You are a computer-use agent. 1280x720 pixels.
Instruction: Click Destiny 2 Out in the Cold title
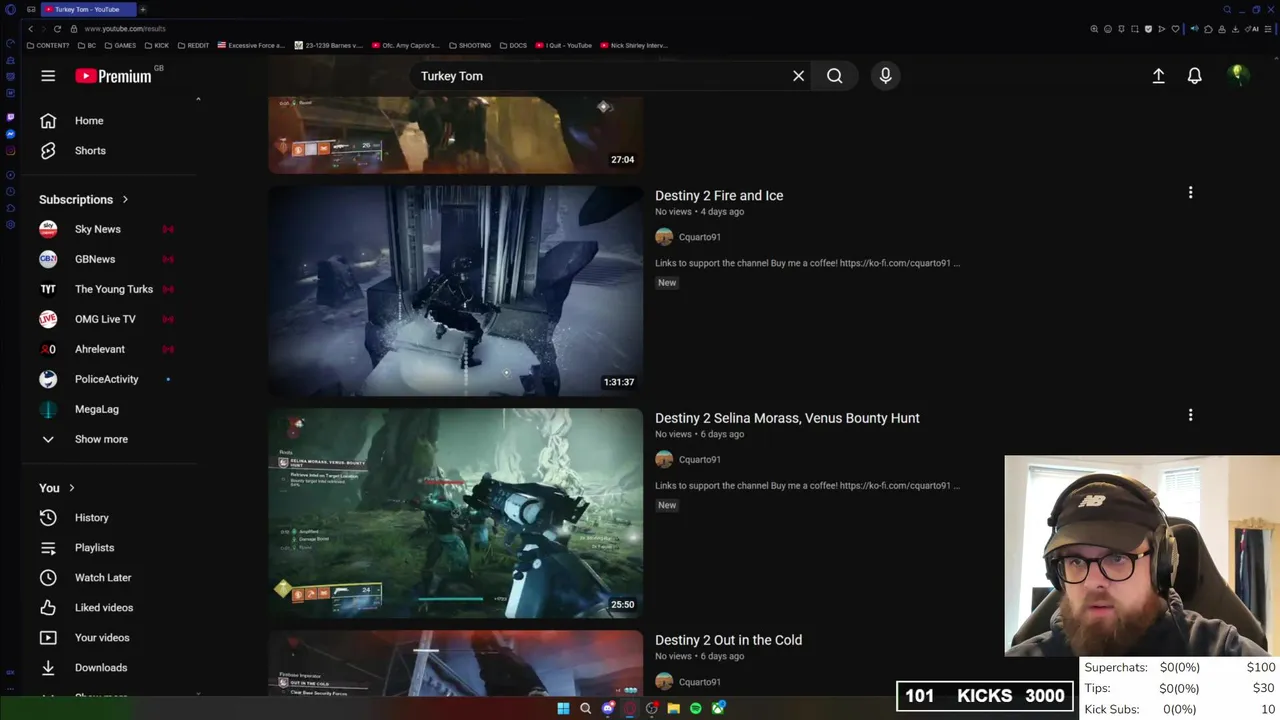pos(728,640)
